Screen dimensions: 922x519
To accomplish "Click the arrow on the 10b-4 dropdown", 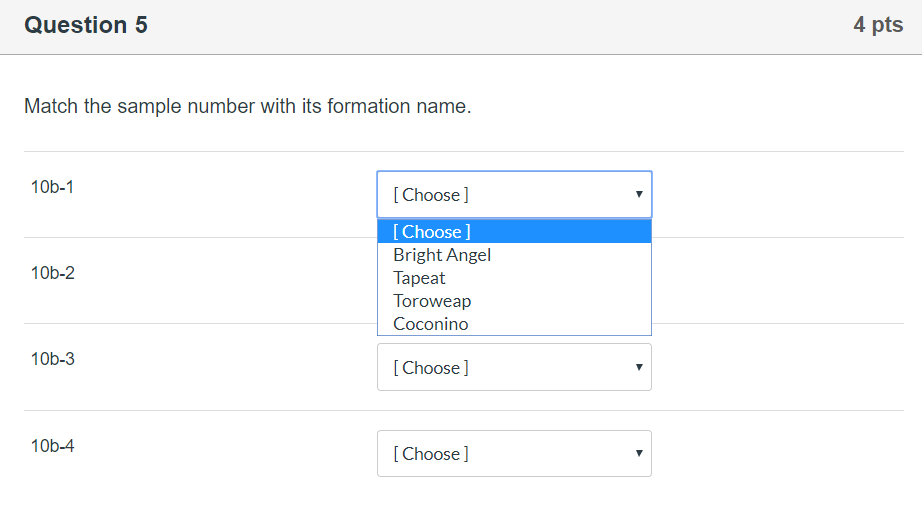I will pyautogui.click(x=639, y=454).
